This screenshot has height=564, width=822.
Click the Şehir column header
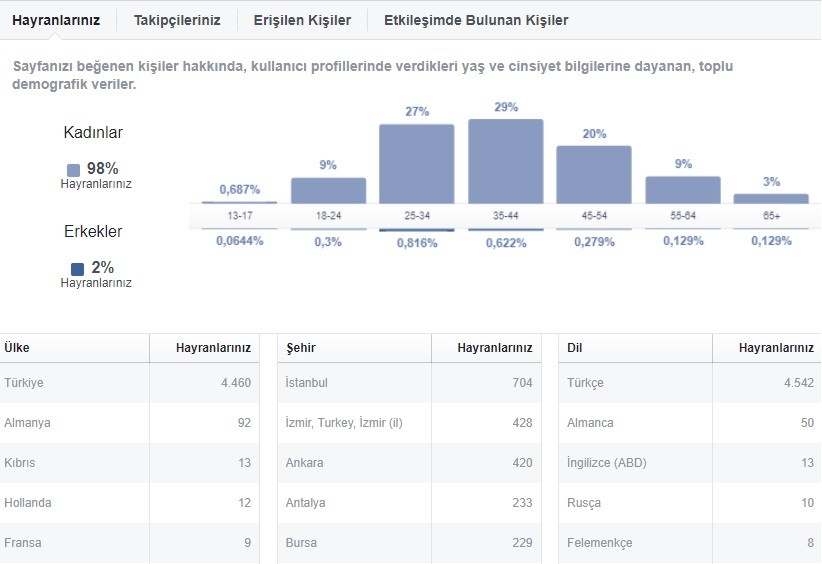[301, 348]
